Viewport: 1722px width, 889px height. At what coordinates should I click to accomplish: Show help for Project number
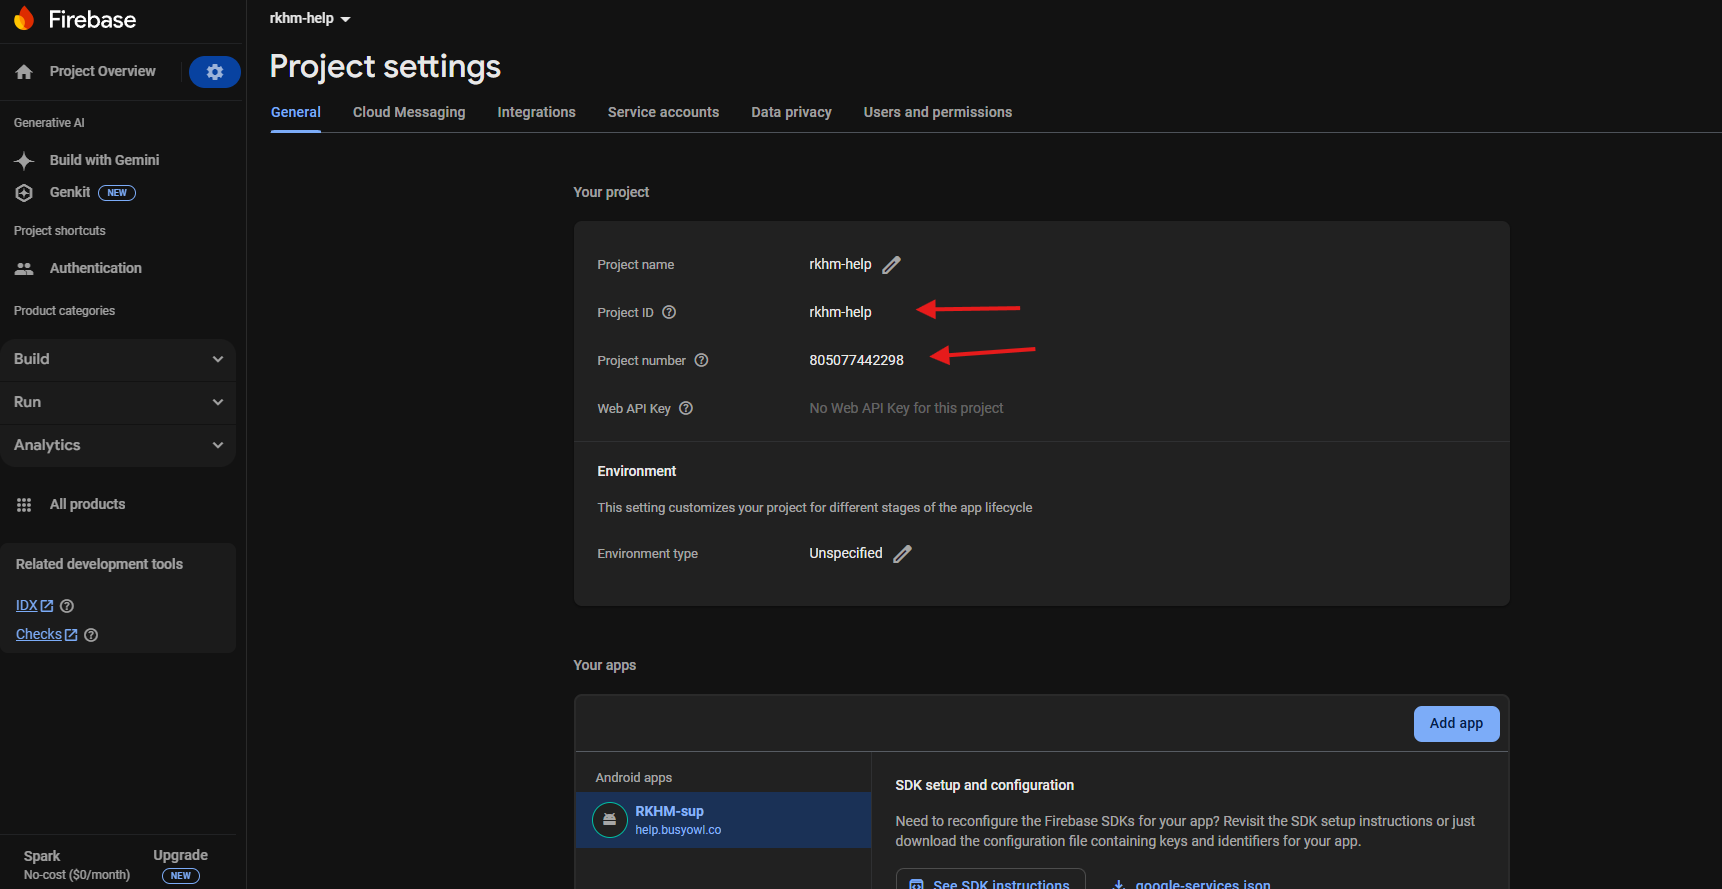coord(702,360)
